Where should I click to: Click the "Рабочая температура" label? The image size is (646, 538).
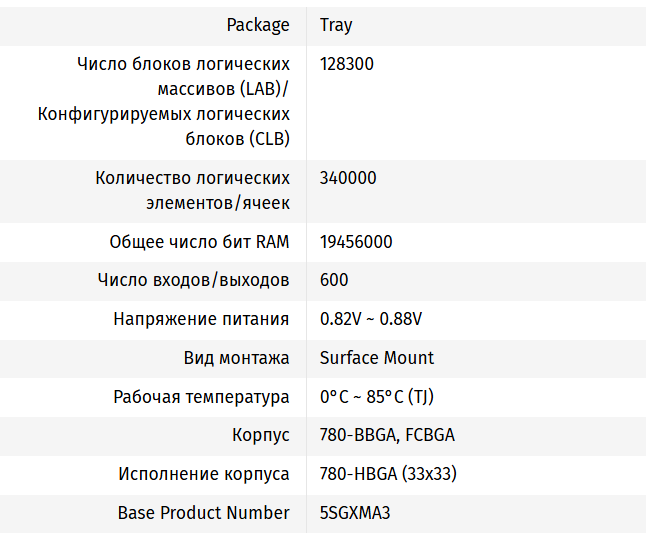[x=201, y=397]
